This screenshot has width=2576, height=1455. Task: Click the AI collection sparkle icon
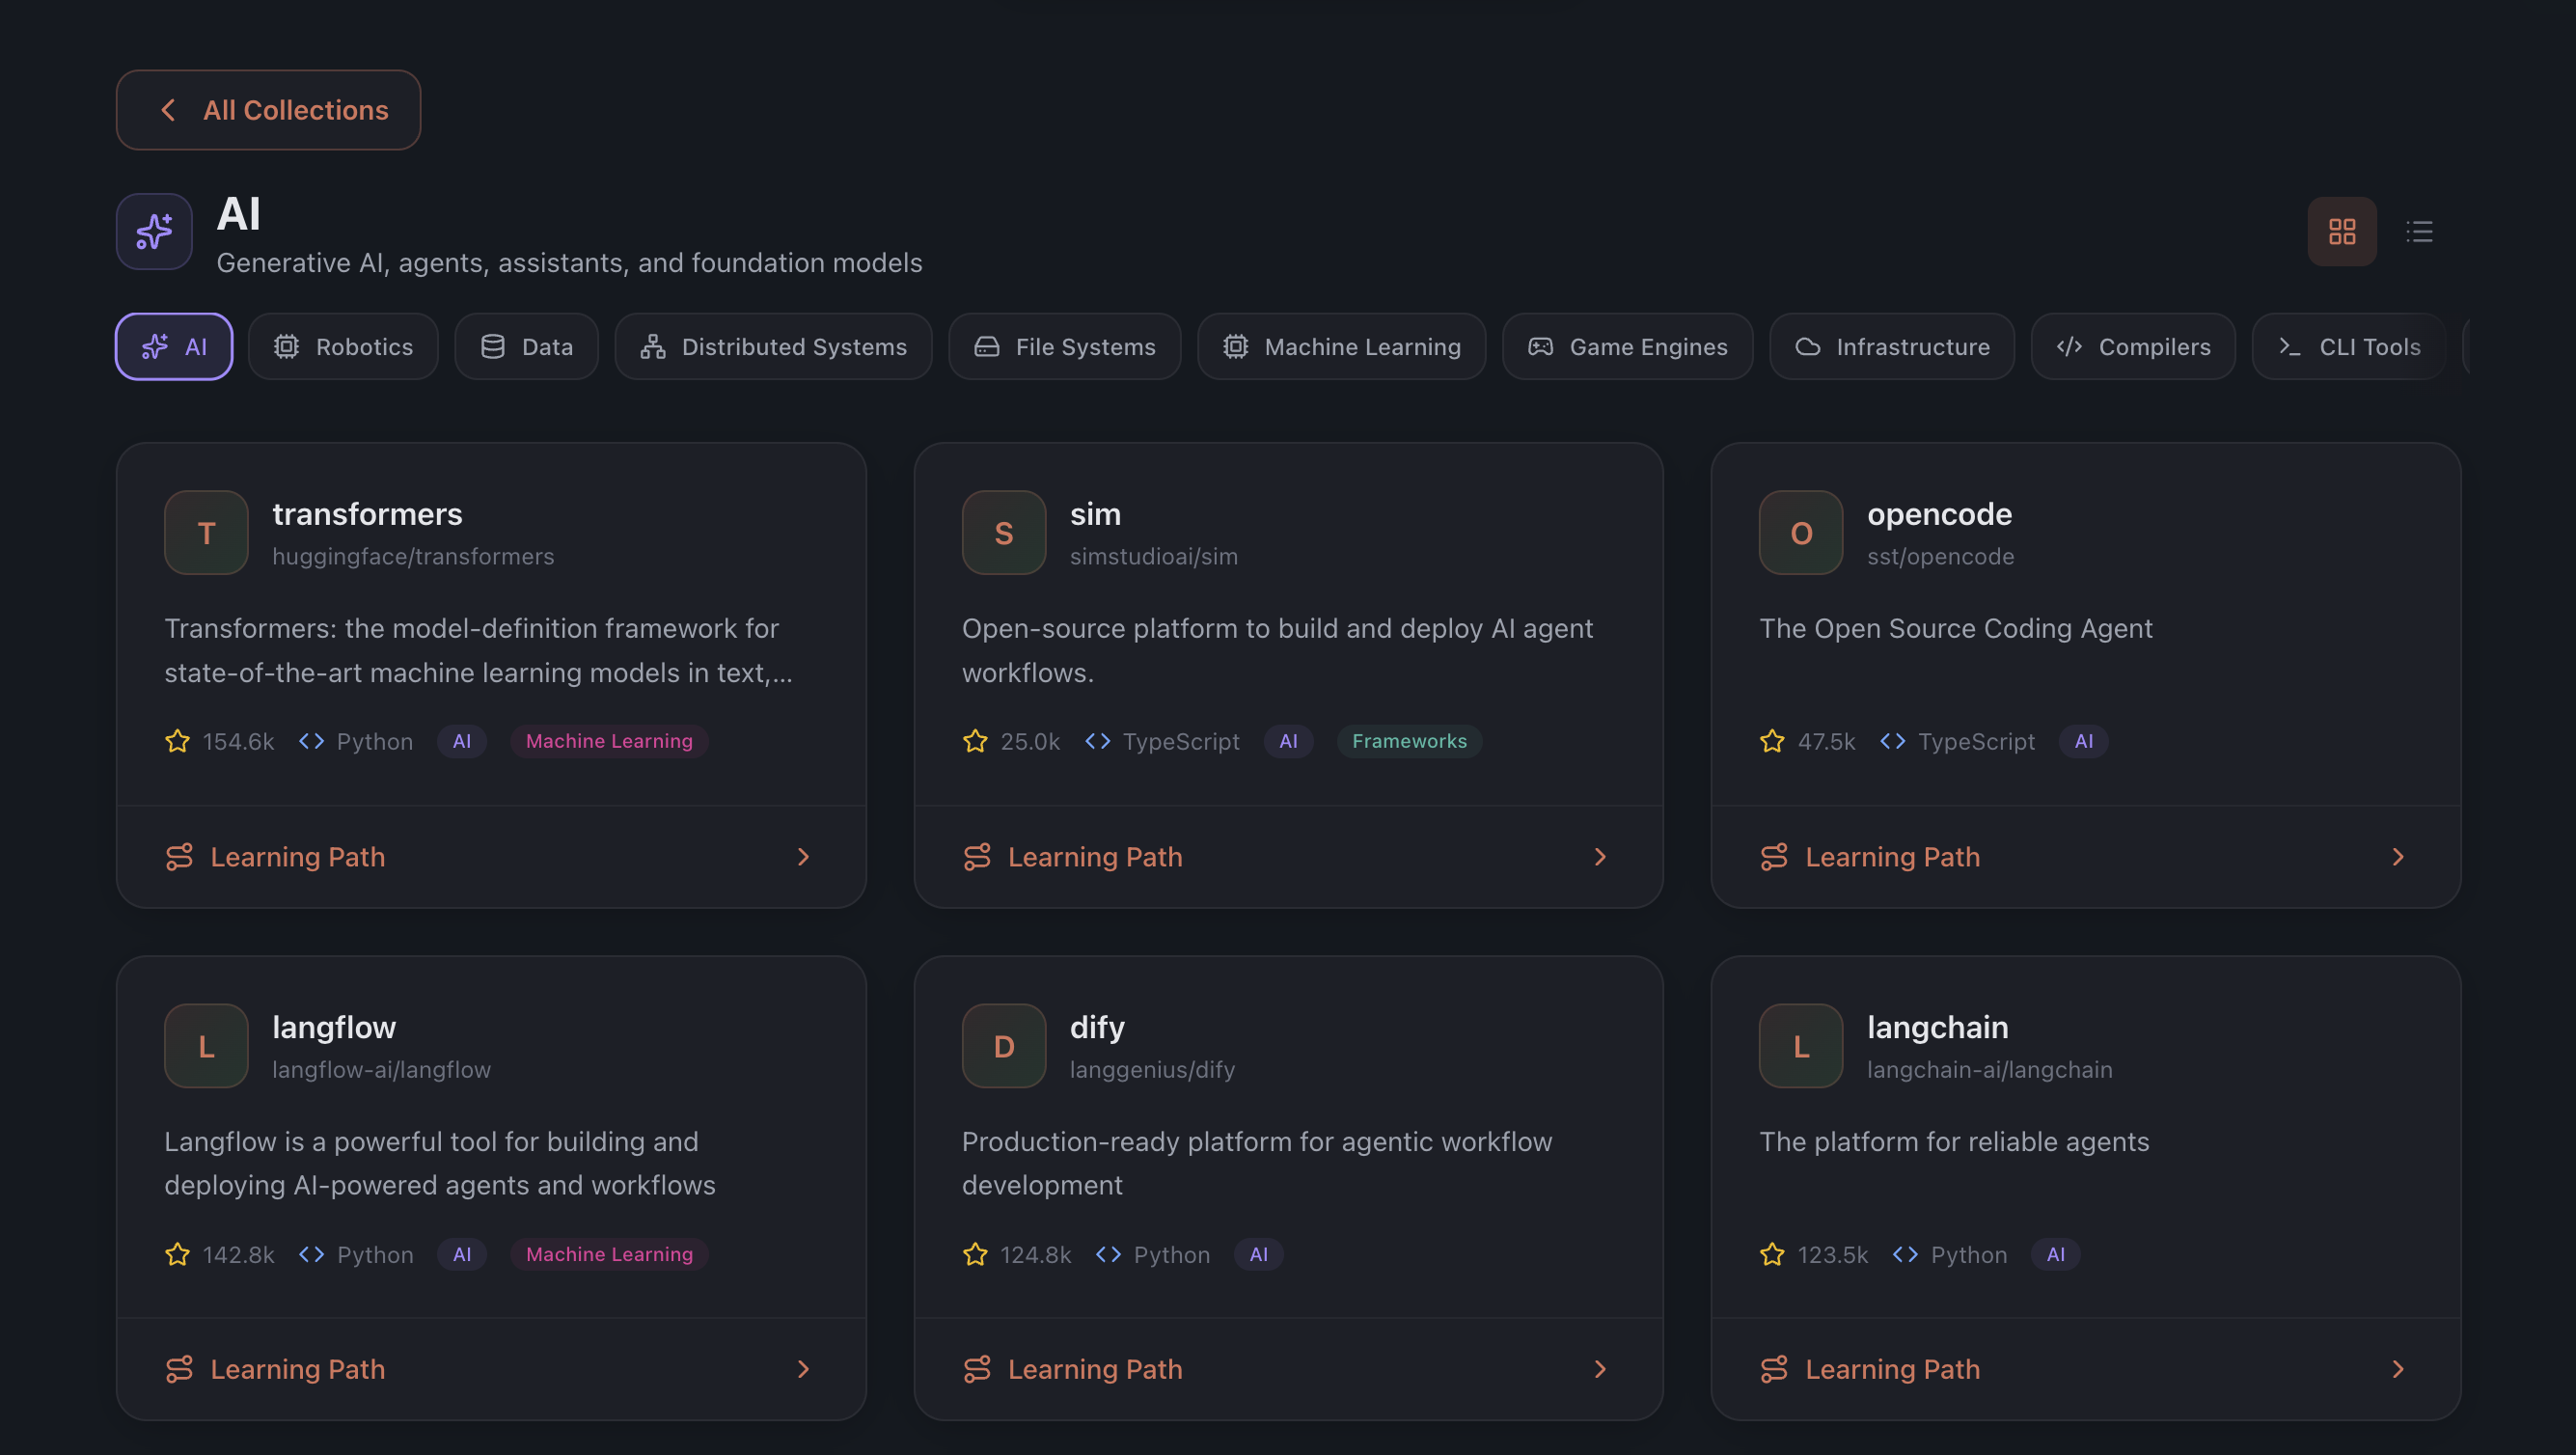point(153,231)
